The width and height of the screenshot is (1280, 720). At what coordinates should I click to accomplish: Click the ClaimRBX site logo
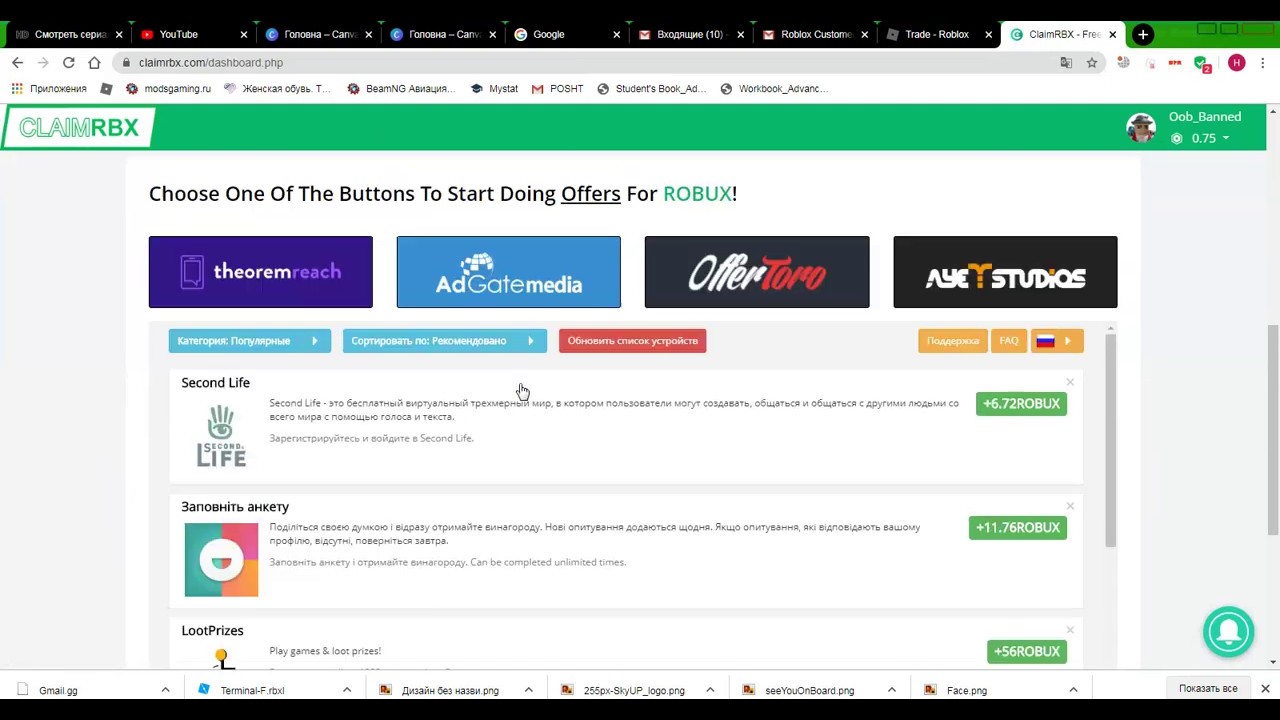pyautogui.click(x=78, y=128)
